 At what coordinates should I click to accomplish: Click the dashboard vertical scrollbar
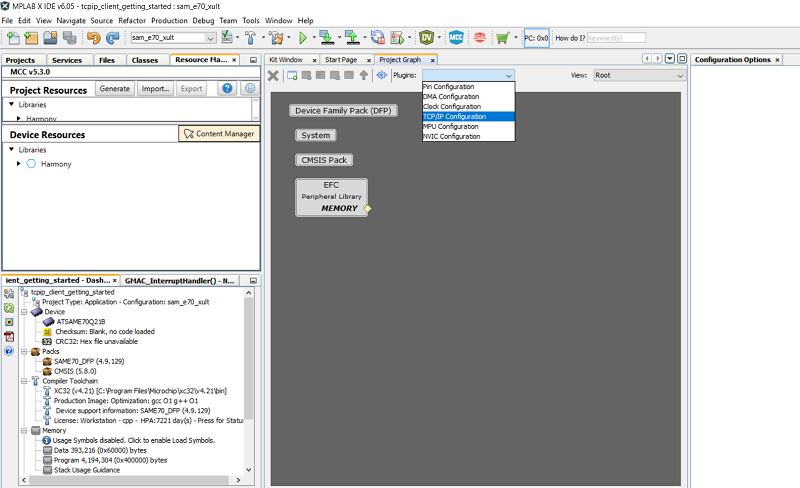click(x=248, y=357)
